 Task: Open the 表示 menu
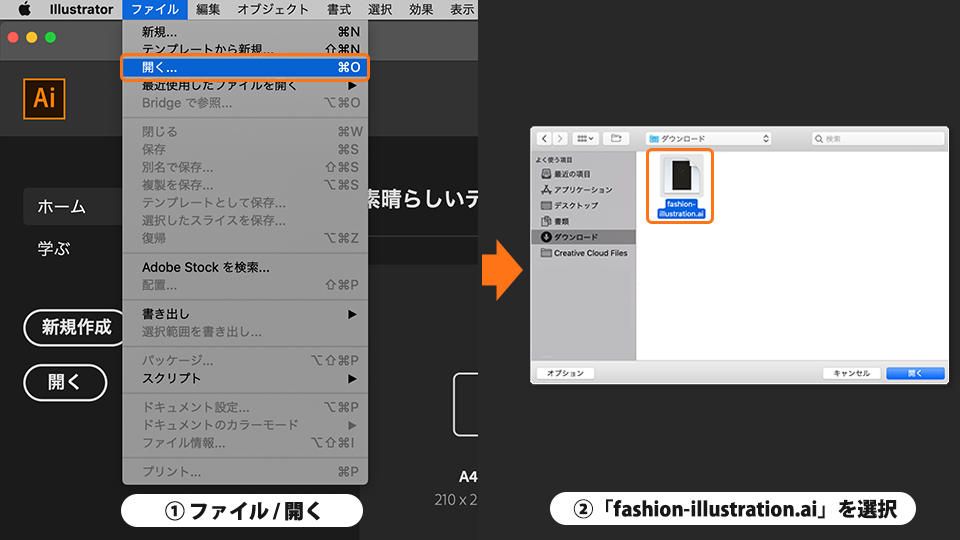462,9
